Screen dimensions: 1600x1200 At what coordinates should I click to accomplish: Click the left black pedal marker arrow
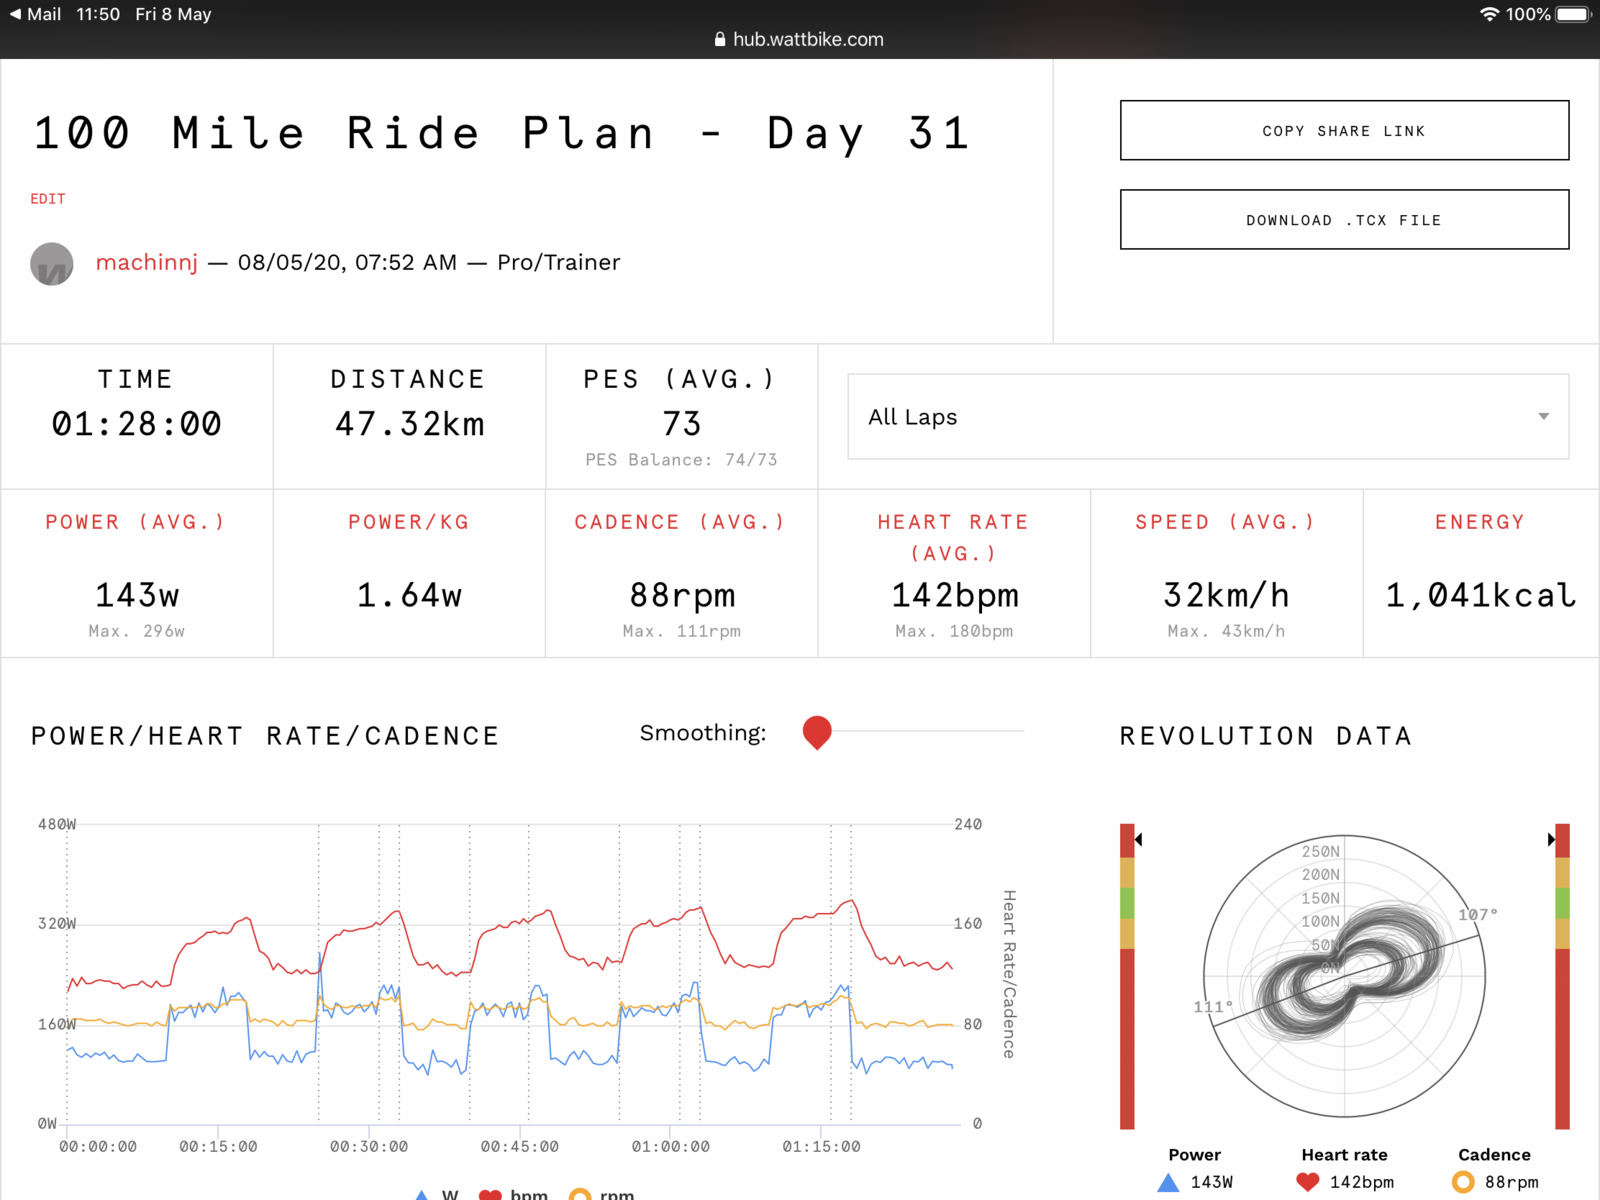tap(1139, 840)
